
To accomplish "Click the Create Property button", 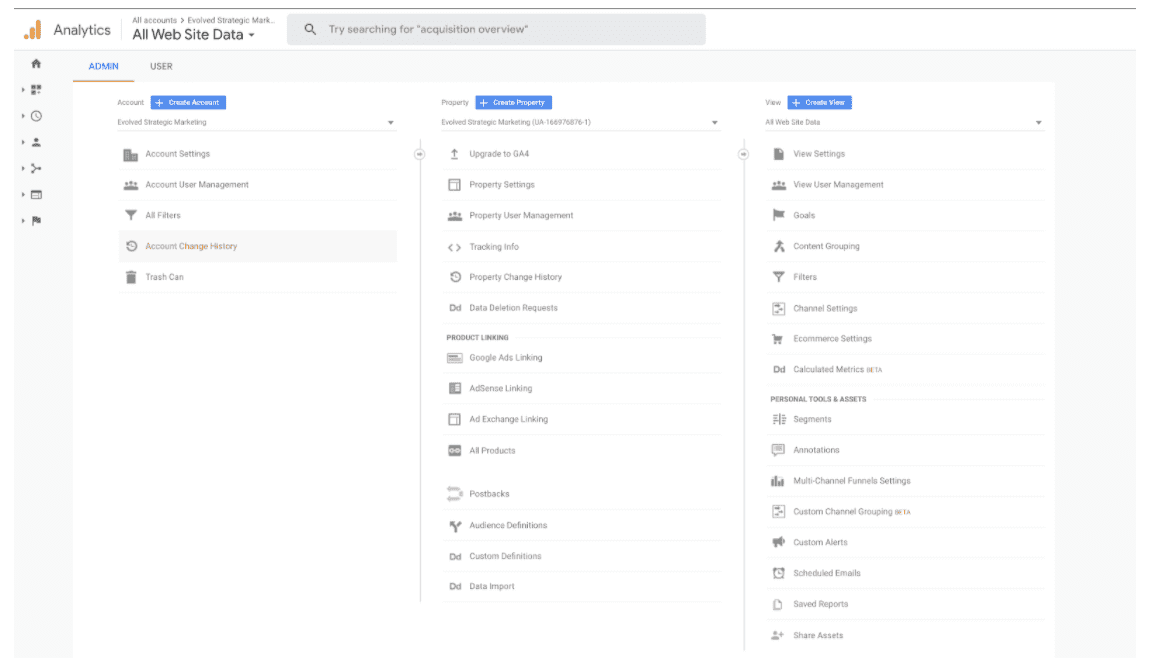I will pos(514,102).
